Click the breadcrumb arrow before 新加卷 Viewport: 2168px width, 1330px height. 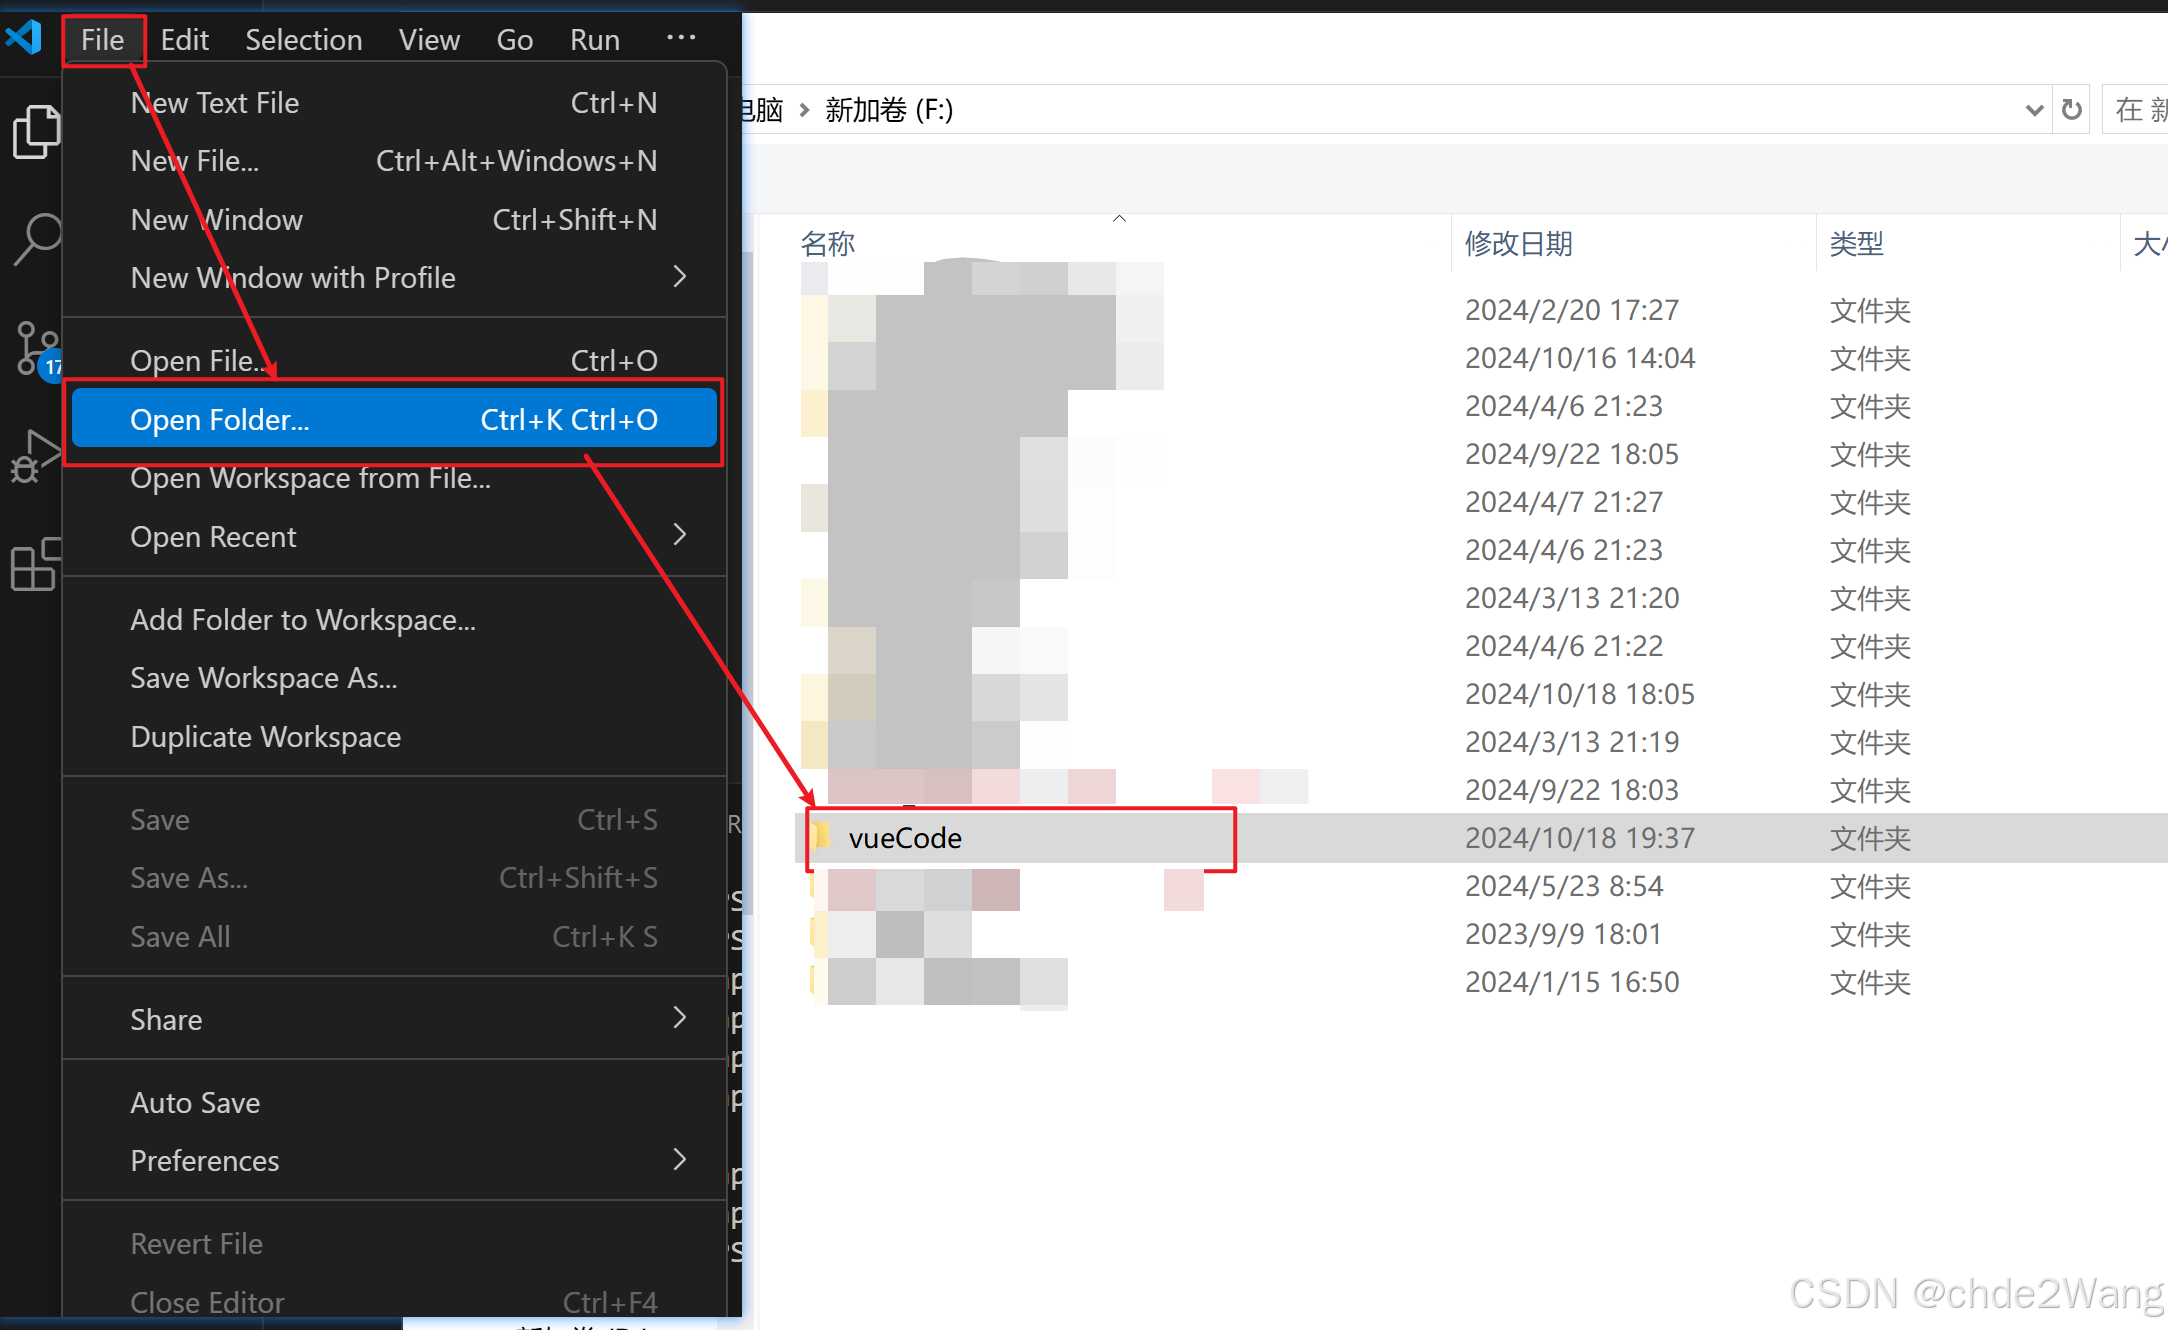[804, 110]
